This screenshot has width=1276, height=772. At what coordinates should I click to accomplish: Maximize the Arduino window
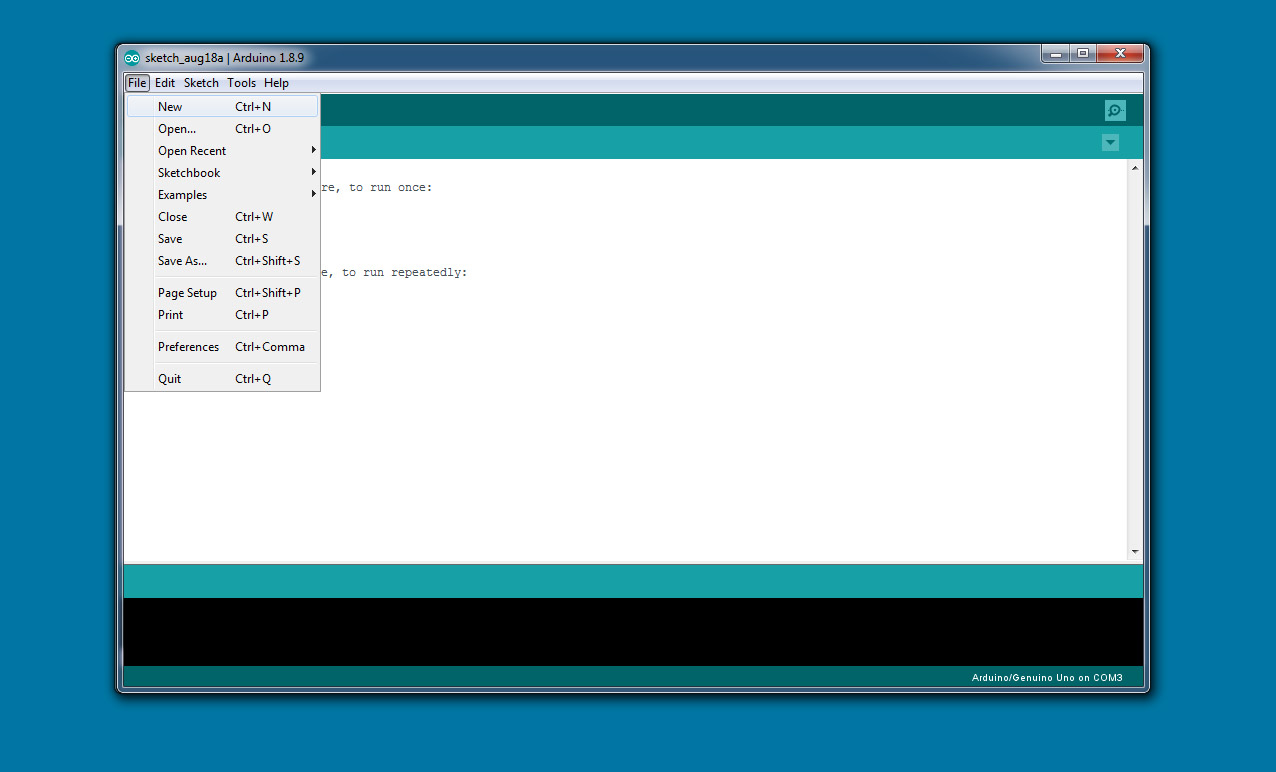point(1082,53)
